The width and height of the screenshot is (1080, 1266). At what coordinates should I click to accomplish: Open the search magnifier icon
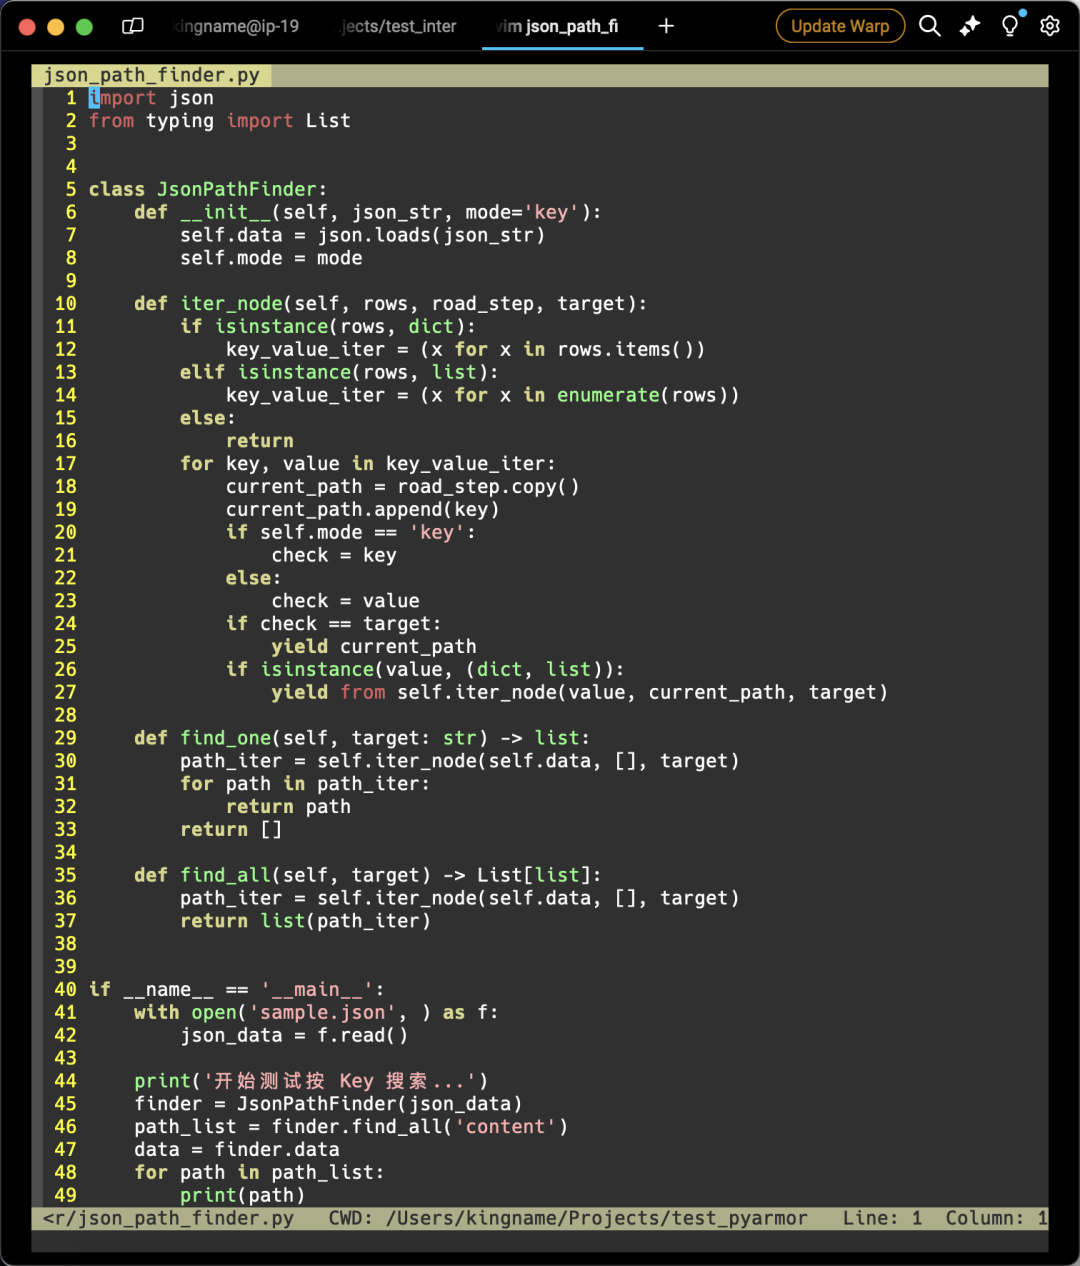(x=930, y=26)
